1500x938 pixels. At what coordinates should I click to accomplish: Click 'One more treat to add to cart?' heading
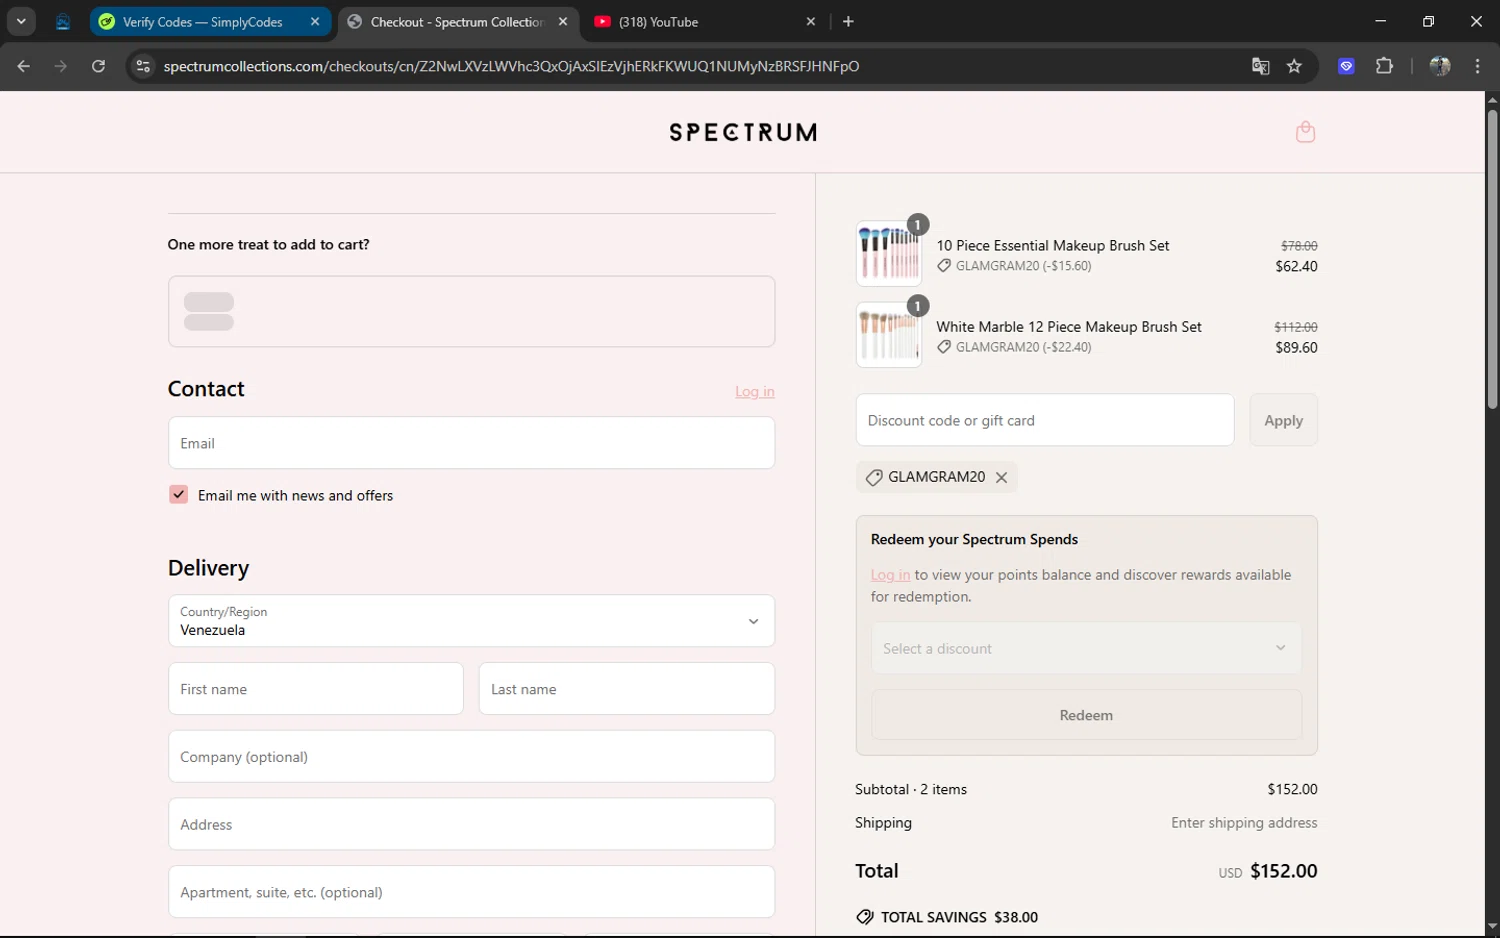click(x=268, y=244)
